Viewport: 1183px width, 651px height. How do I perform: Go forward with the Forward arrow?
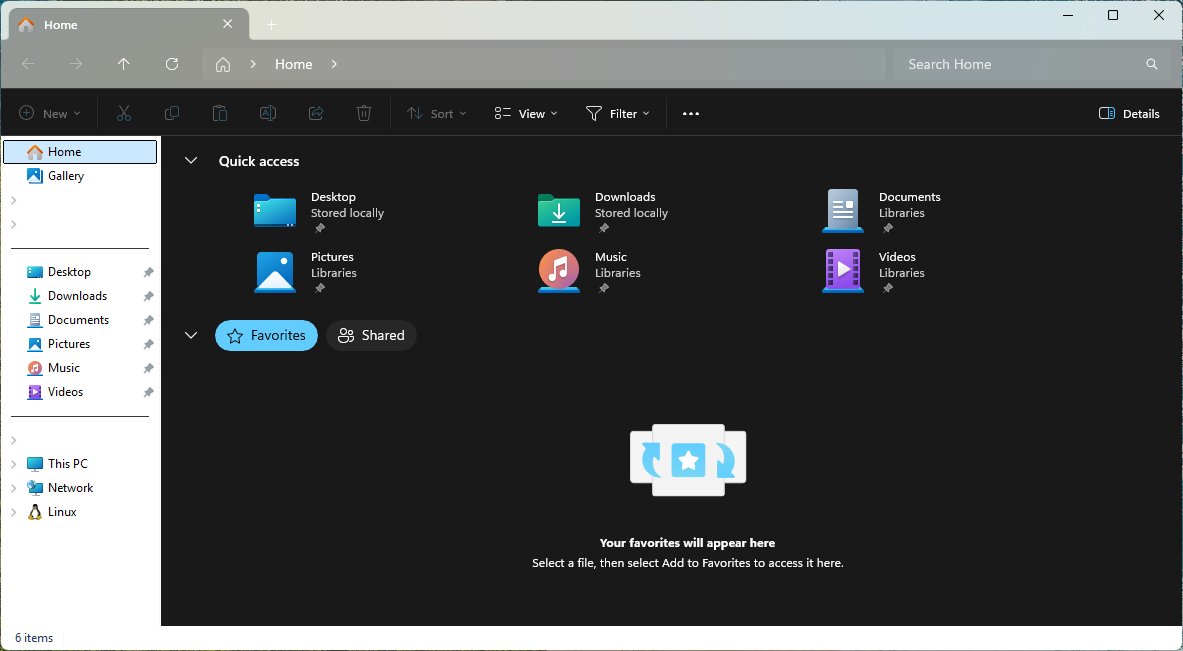(76, 64)
